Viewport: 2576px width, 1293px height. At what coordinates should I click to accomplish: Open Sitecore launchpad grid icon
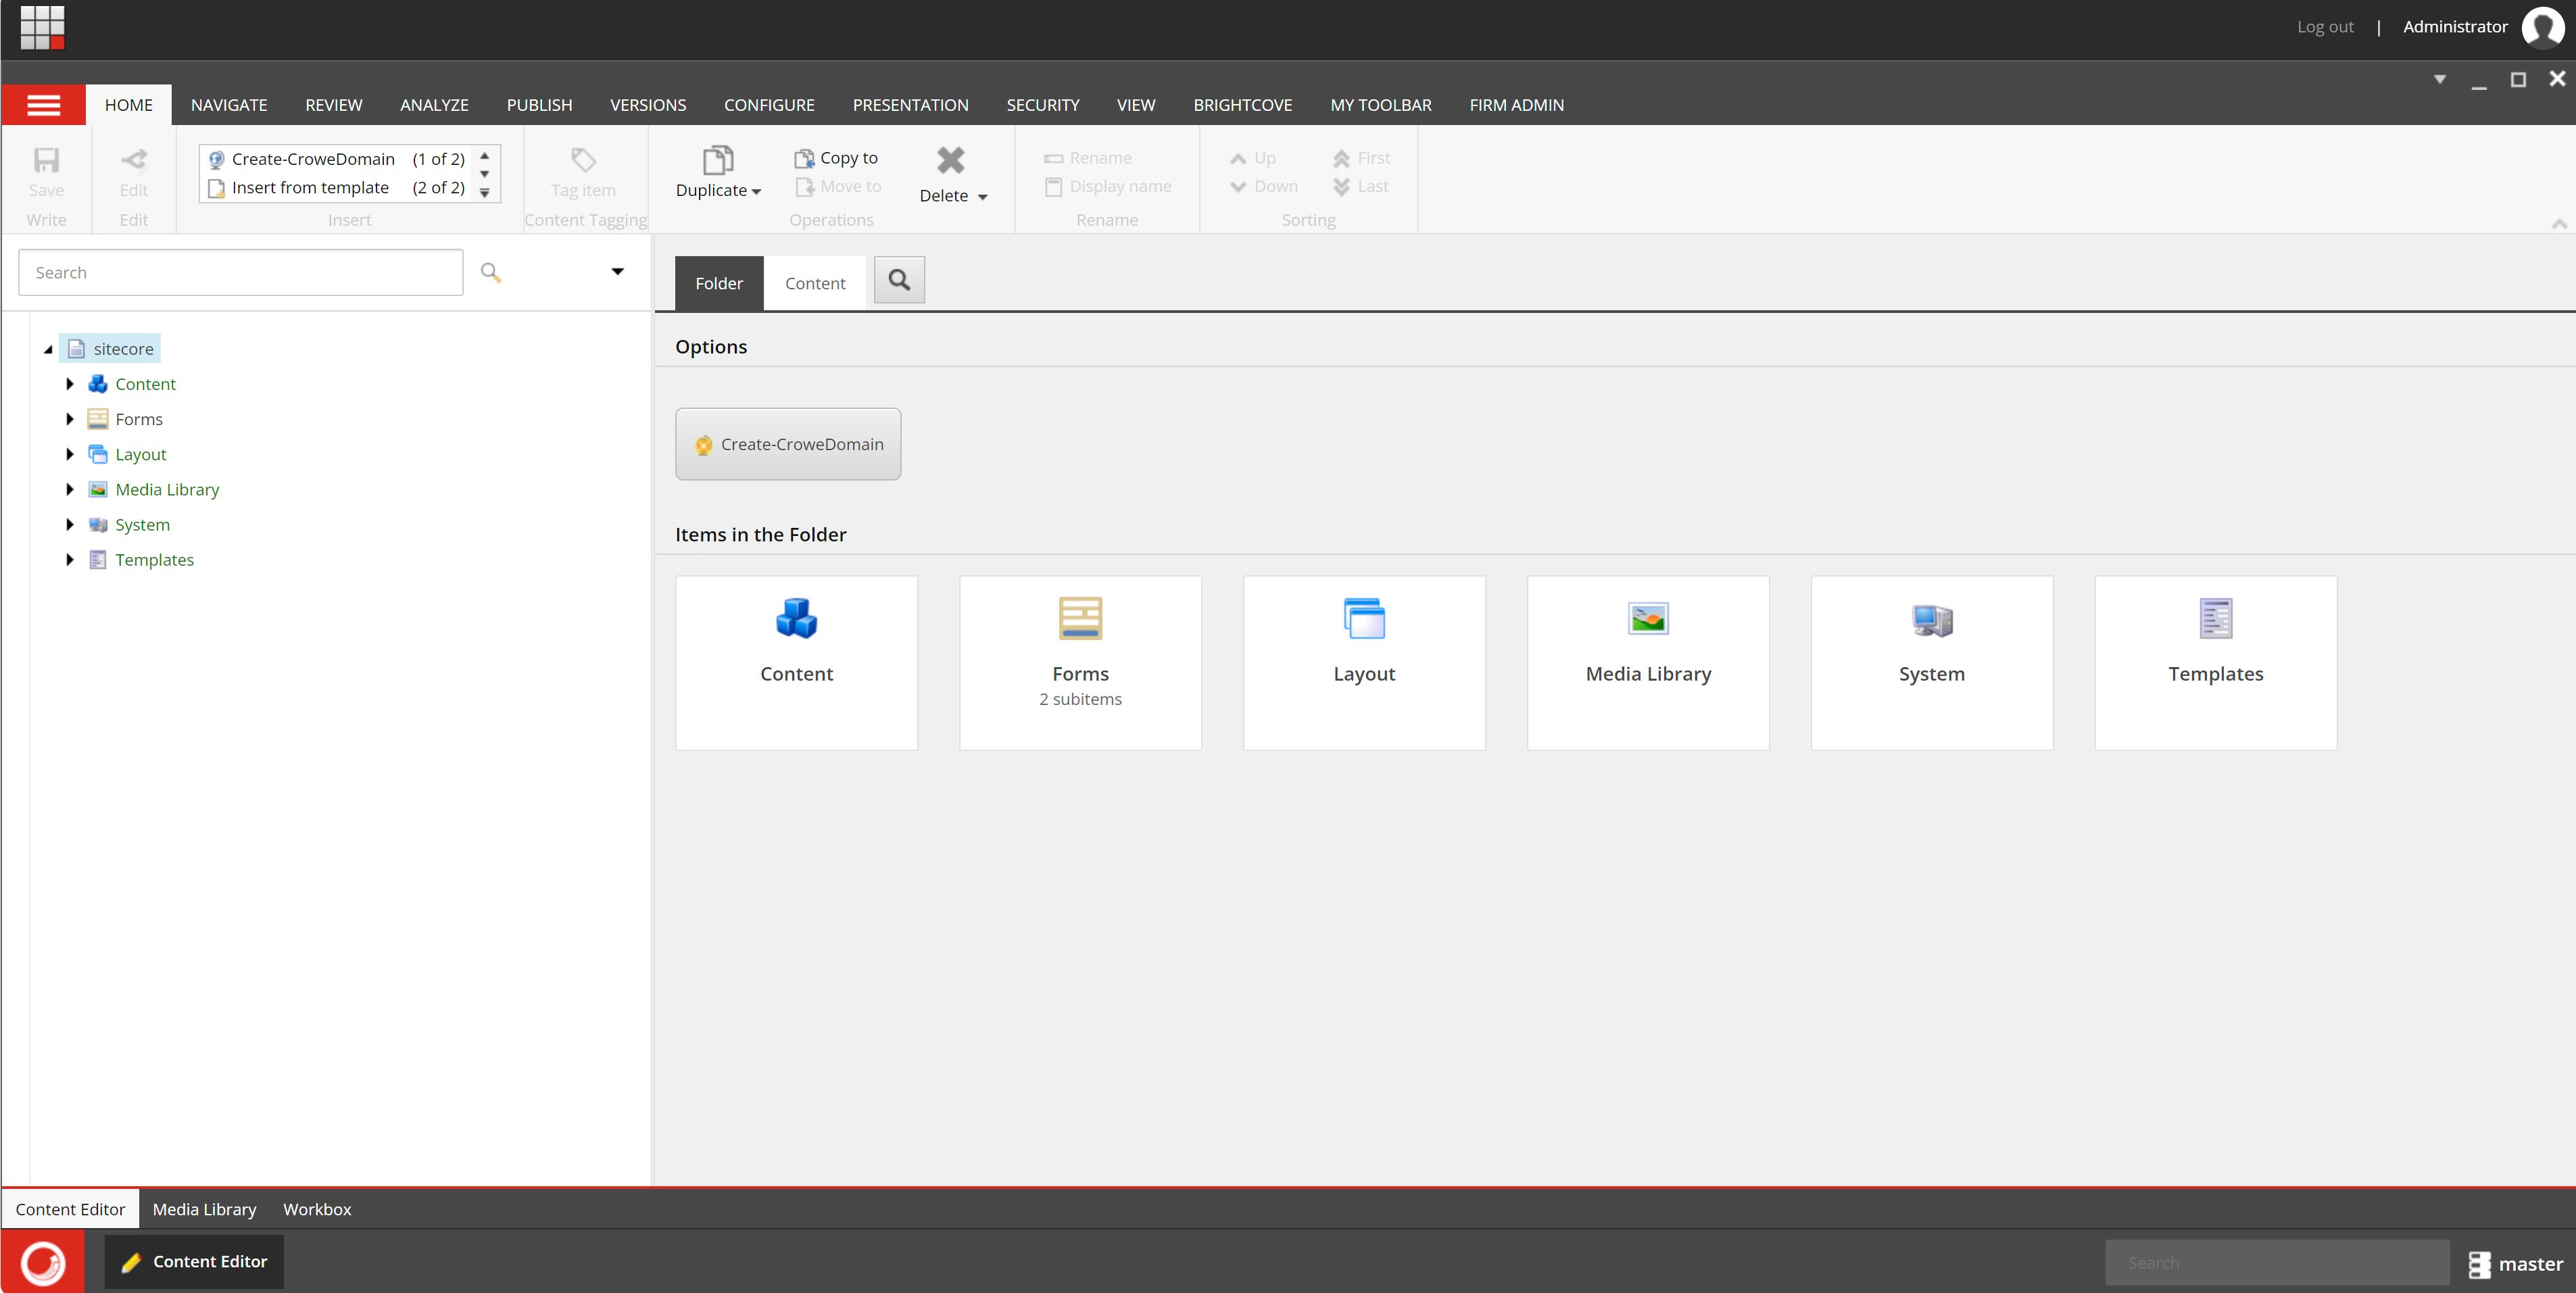42,27
